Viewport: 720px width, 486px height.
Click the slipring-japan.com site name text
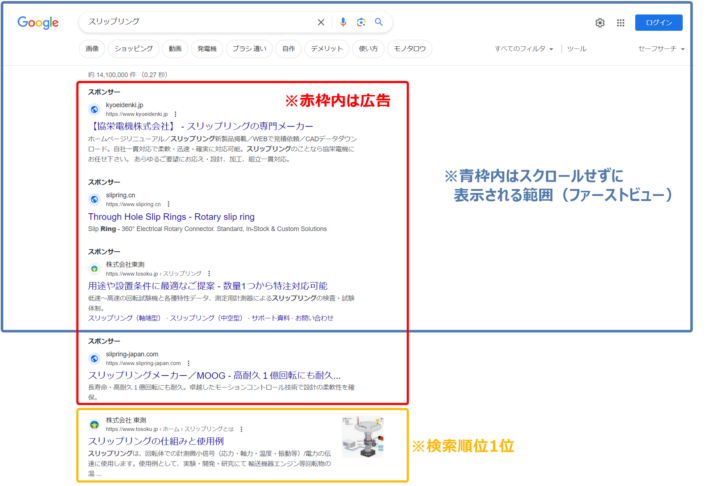pyautogui.click(x=132, y=354)
